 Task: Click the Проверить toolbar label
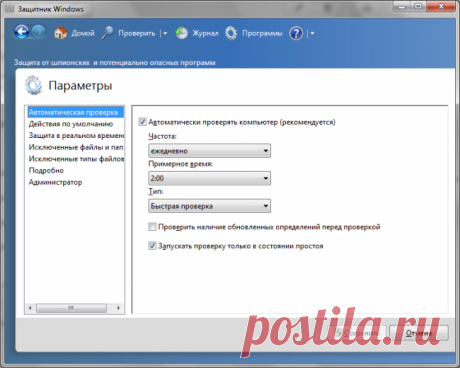coord(137,33)
